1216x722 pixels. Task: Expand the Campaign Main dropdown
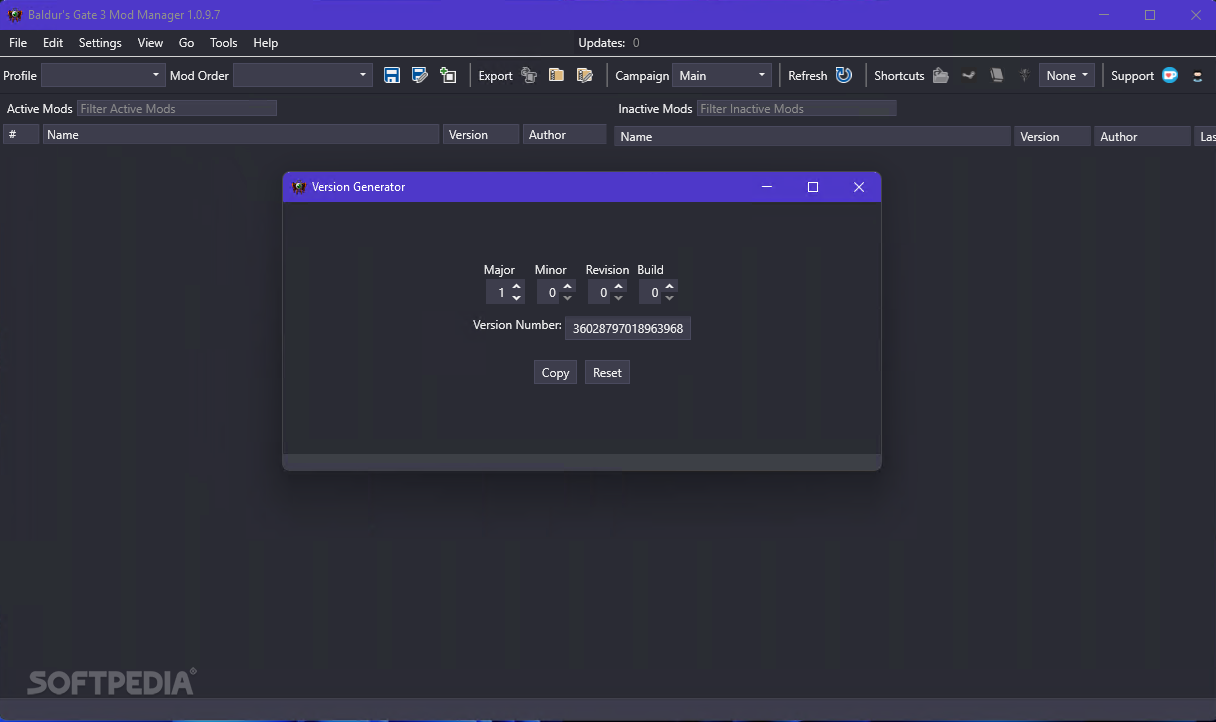722,75
